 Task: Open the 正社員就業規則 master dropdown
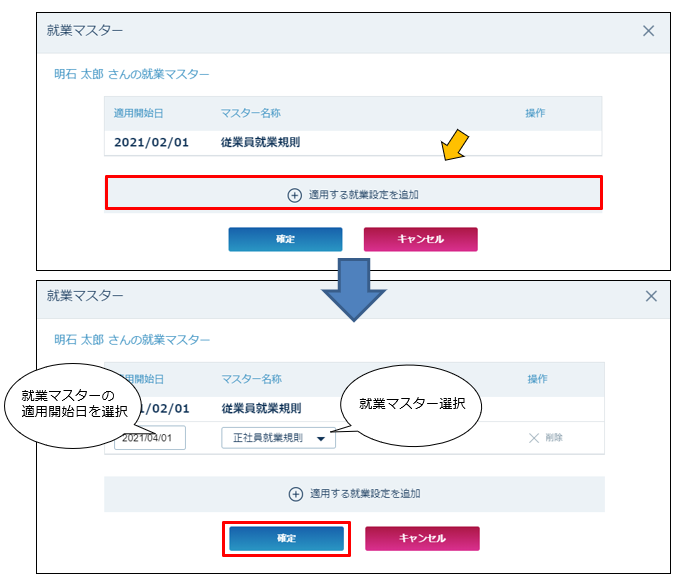coord(278,438)
